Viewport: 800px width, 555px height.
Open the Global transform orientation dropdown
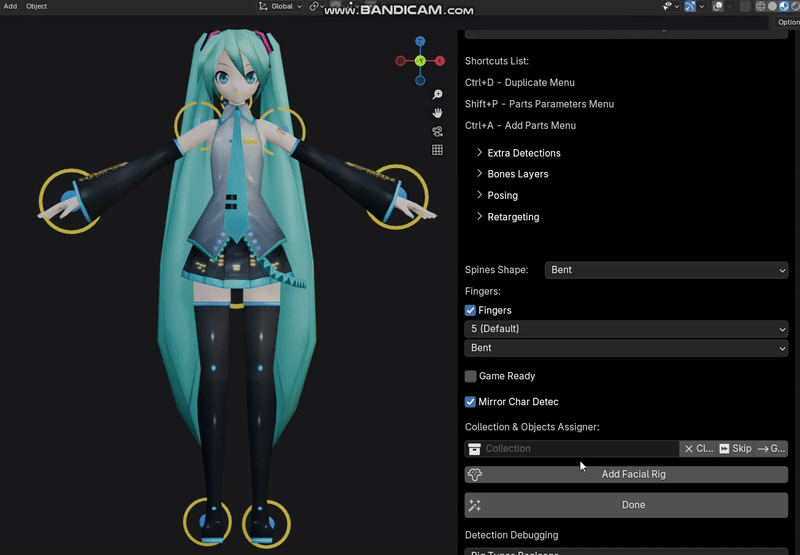point(280,6)
